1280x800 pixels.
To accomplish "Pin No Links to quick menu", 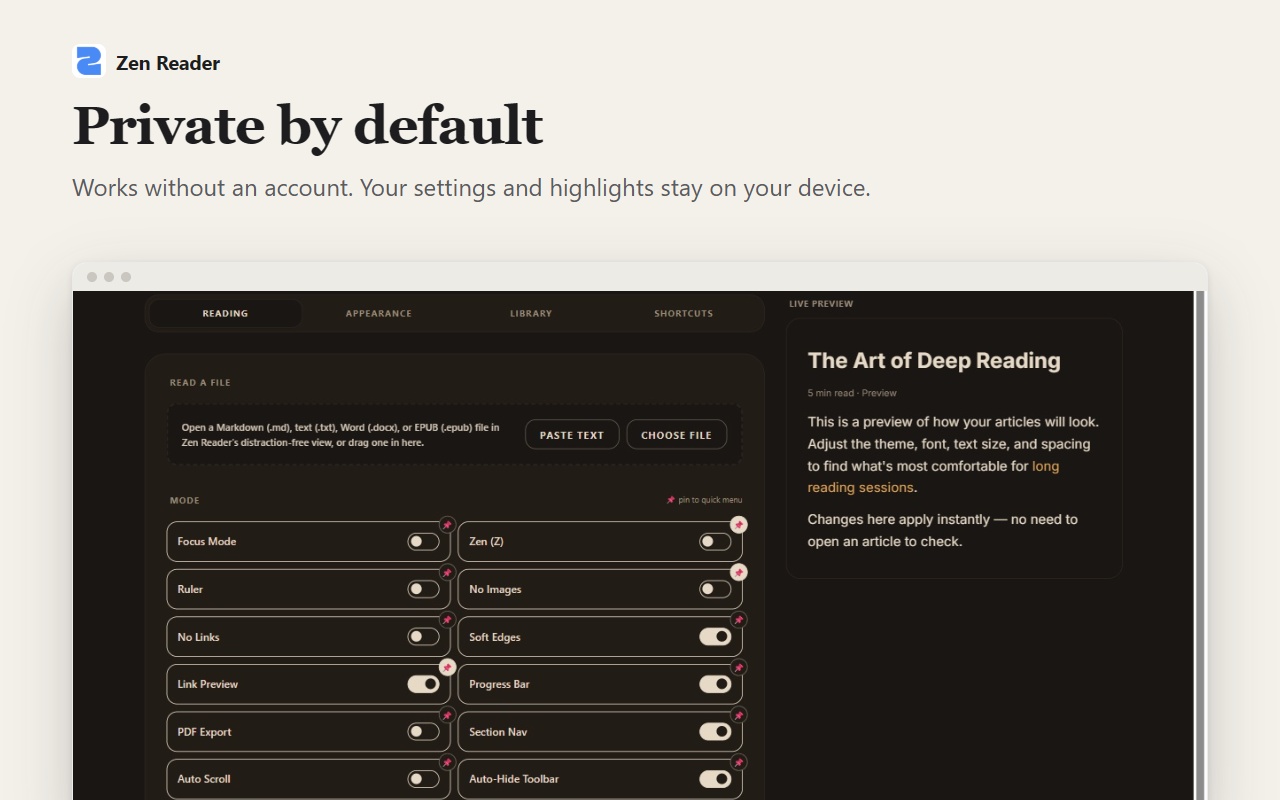I will point(447,620).
